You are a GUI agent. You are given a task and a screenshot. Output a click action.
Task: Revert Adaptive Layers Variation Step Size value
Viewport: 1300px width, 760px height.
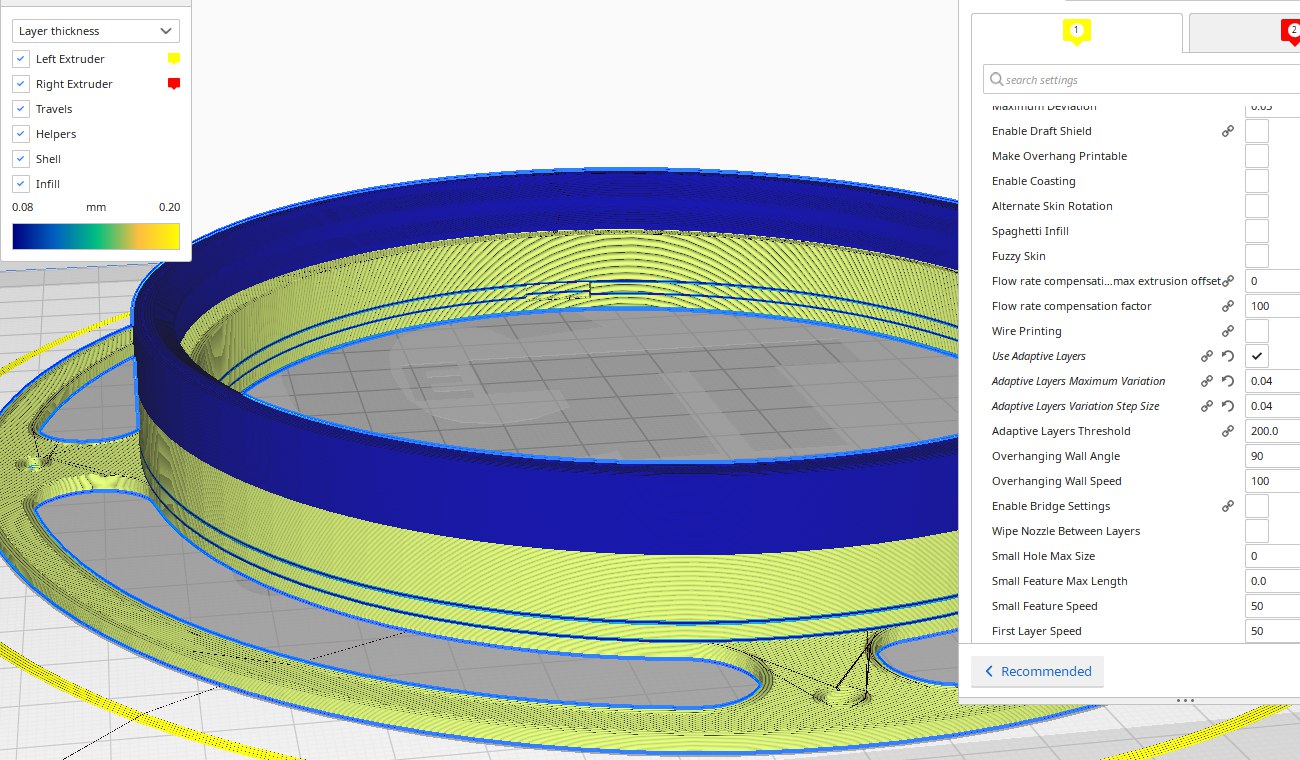coord(1228,406)
